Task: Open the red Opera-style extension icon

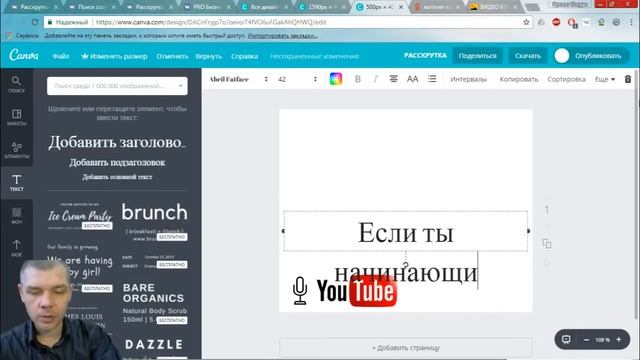Action: coord(571,22)
